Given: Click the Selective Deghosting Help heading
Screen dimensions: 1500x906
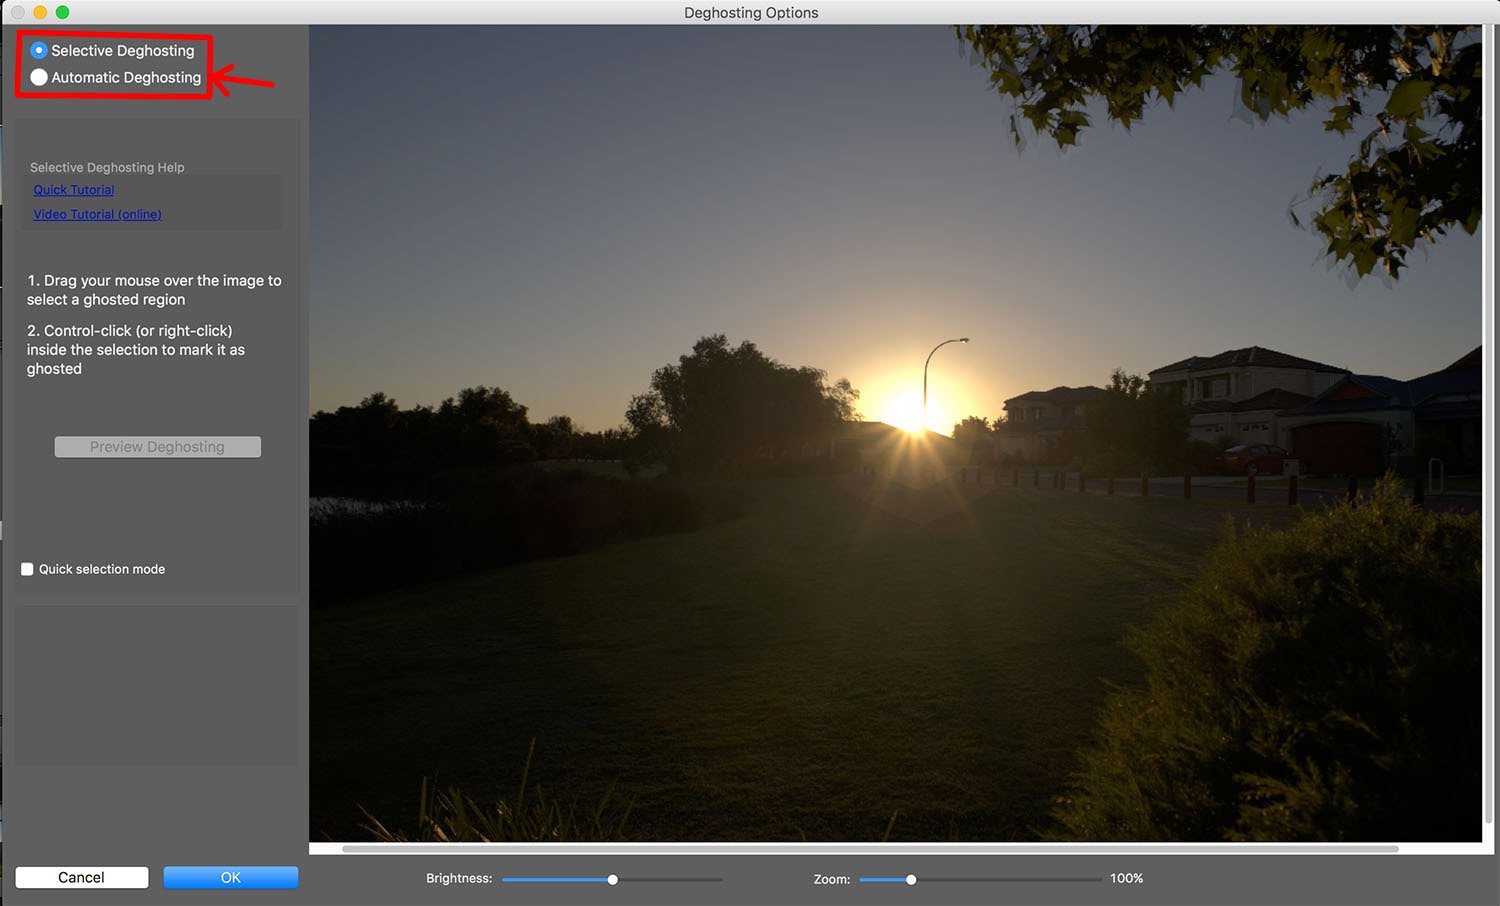Looking at the screenshot, I should pyautogui.click(x=107, y=167).
